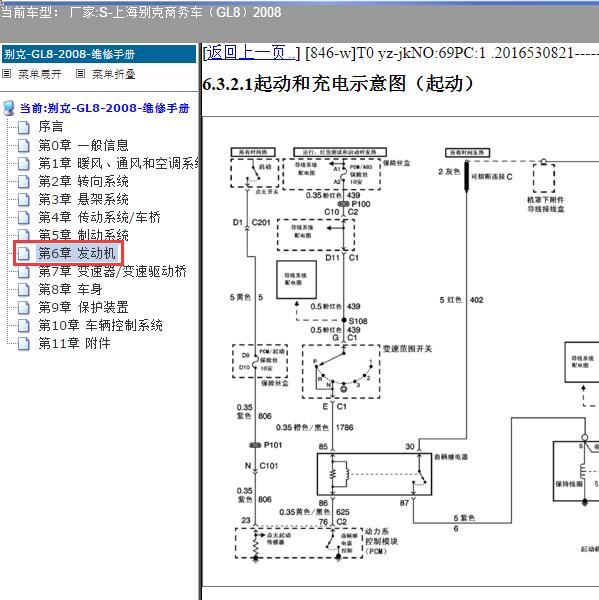
Task: Click the 动力系控制模块 (PCM) label
Action: point(381,541)
